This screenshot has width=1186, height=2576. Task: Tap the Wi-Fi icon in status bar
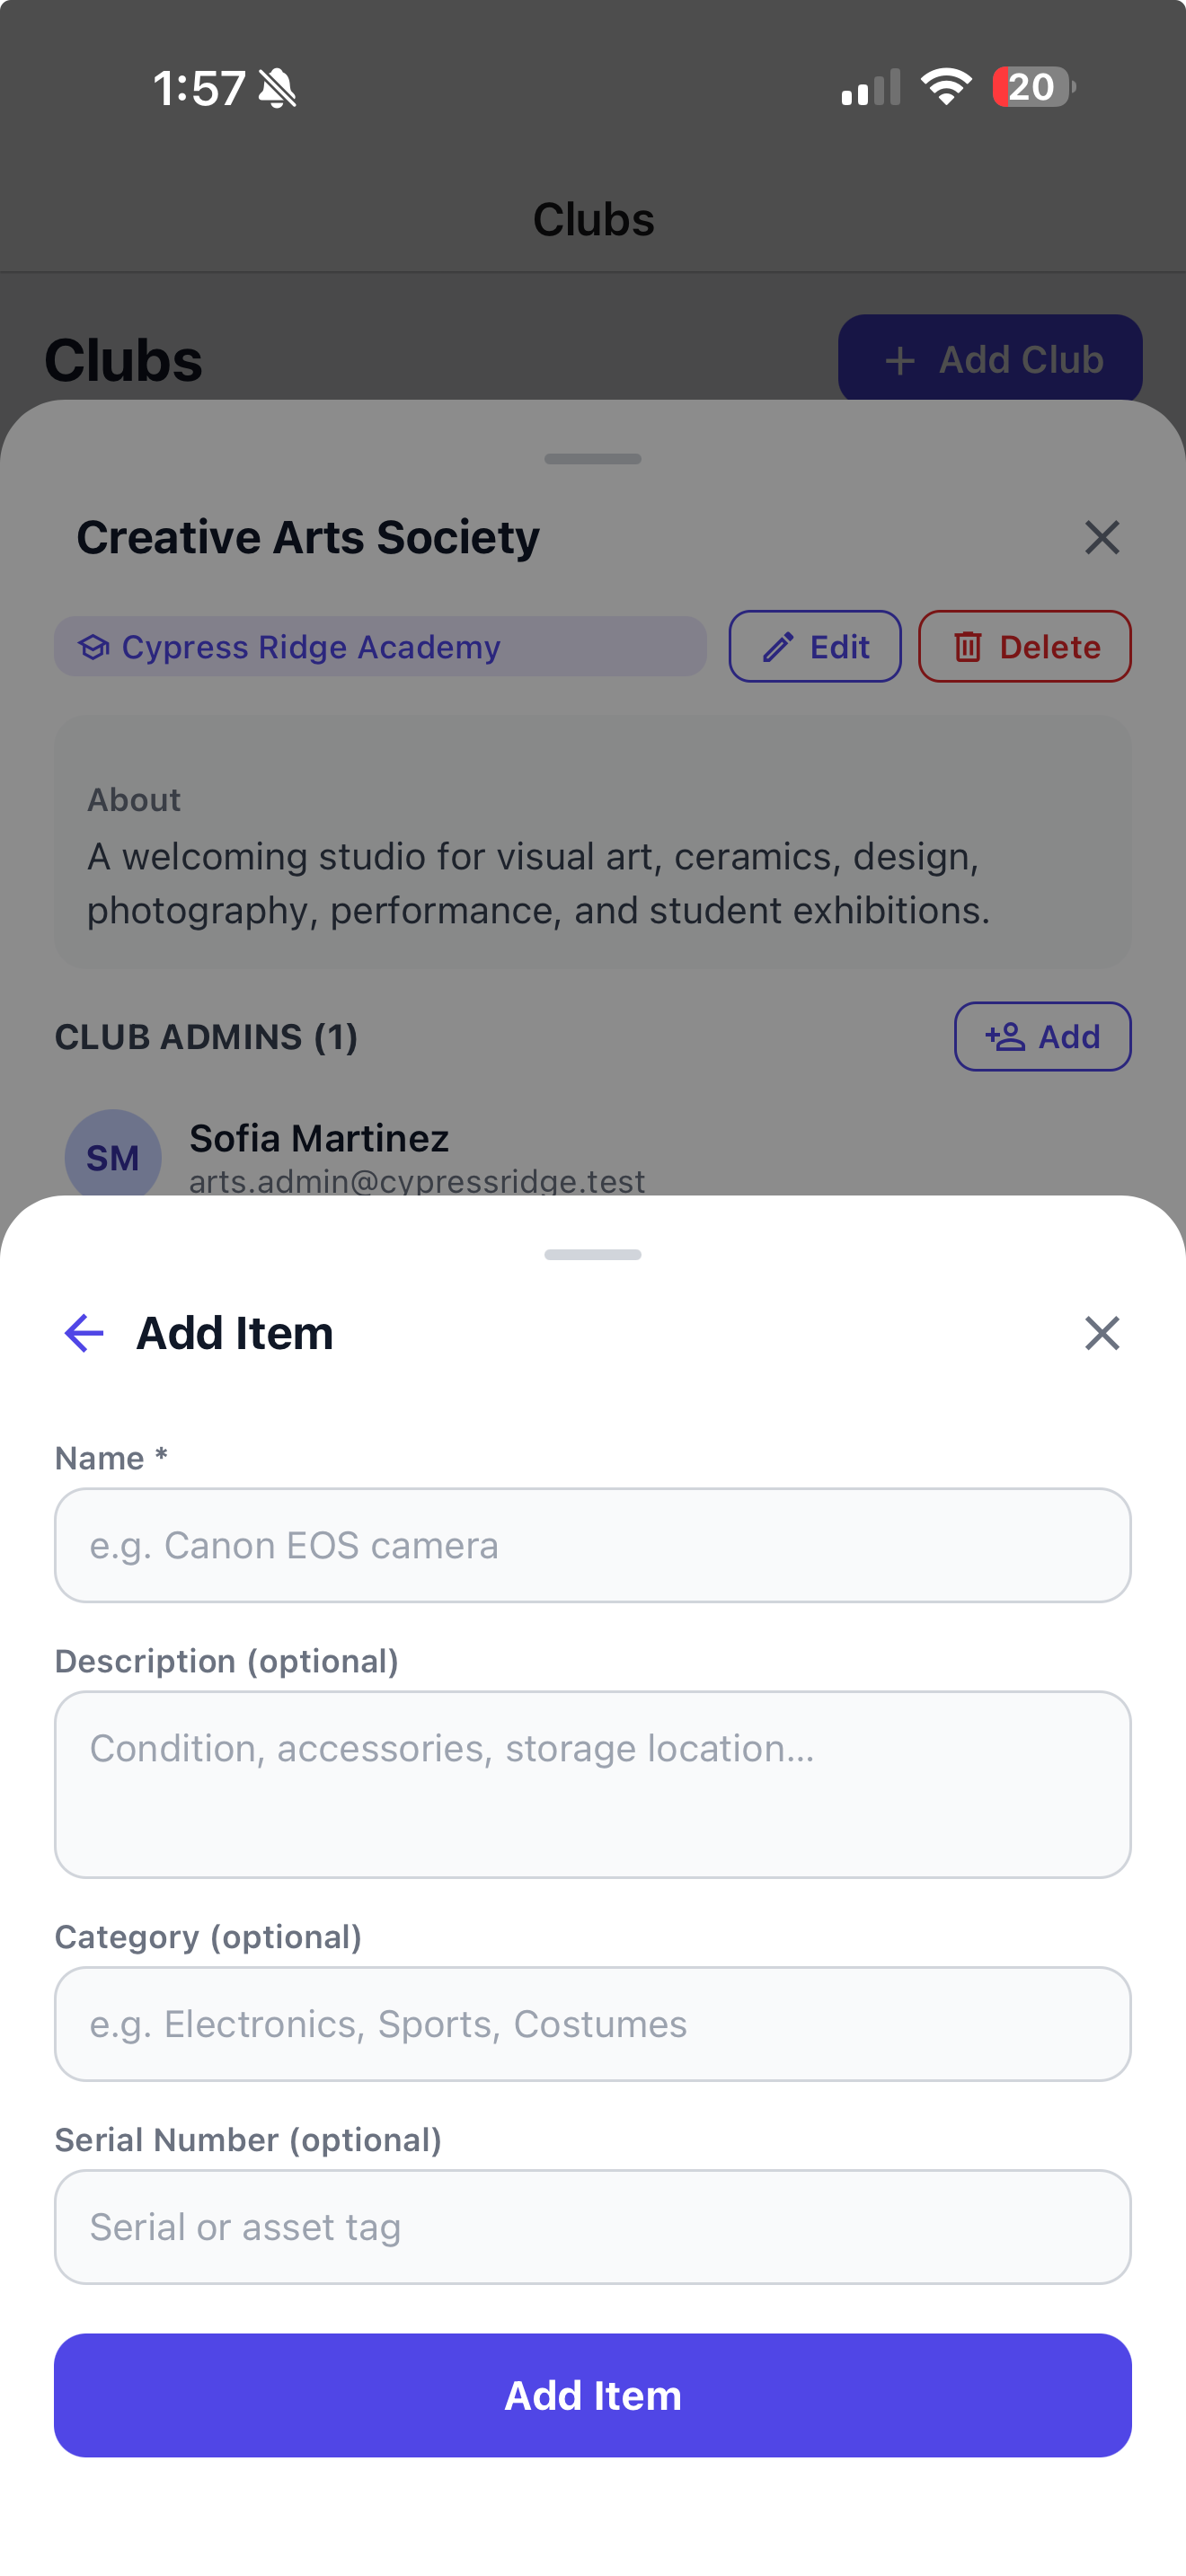tap(946, 87)
